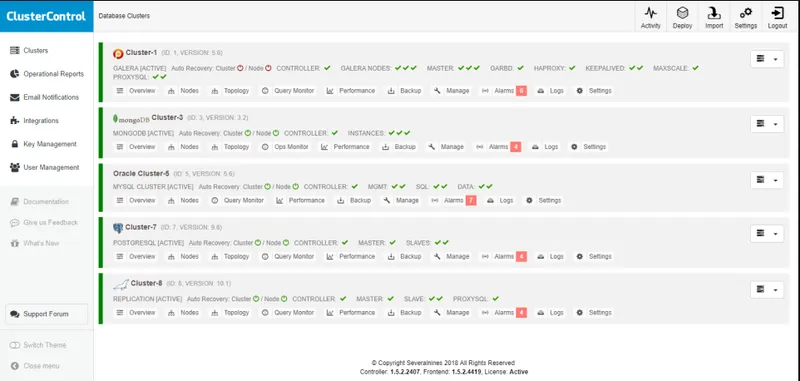Click the ClusterControl logo
This screenshot has height=381, width=800.
pyautogui.click(x=46, y=16)
